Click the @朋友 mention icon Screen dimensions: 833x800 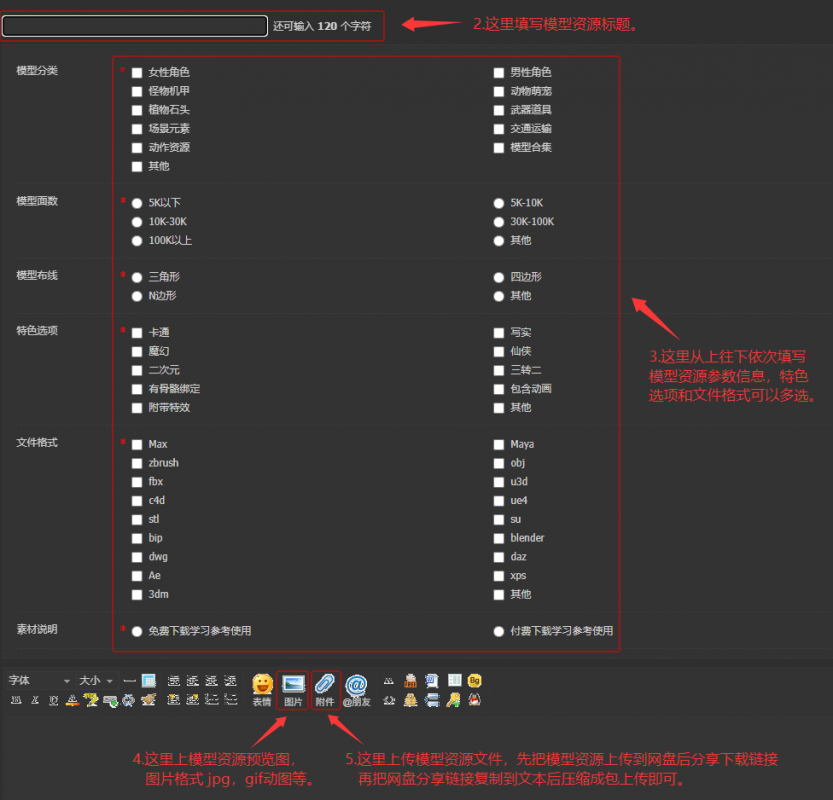click(356, 690)
